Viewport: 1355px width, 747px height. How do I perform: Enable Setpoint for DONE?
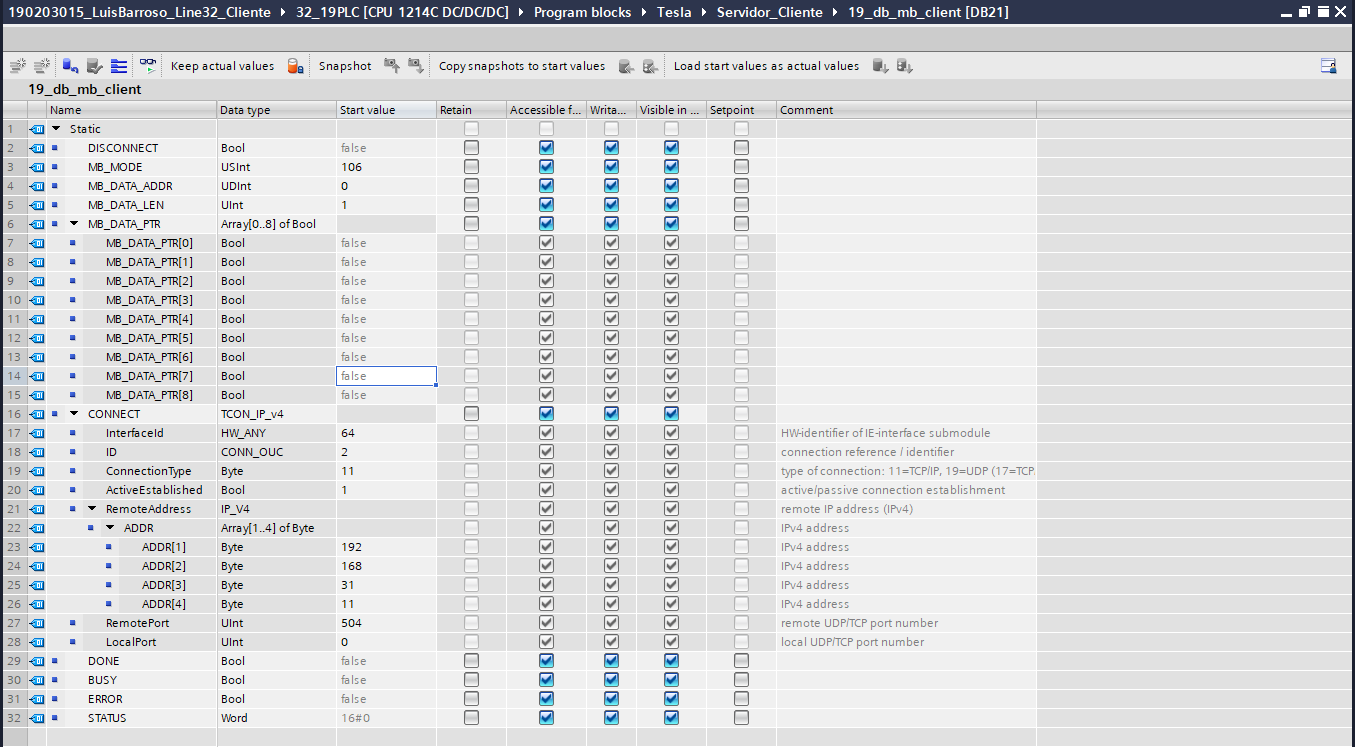click(x=741, y=661)
